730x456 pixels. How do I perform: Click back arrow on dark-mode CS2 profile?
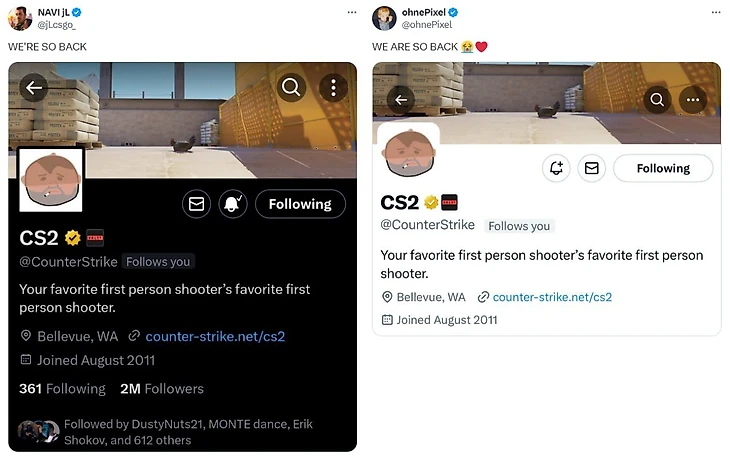34,88
